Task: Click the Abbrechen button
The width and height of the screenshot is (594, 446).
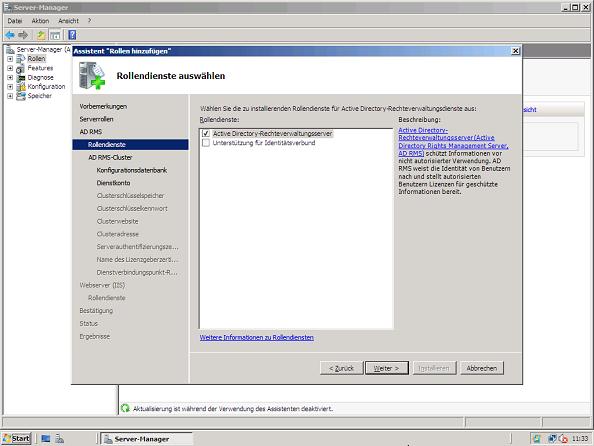Action: coord(482,368)
